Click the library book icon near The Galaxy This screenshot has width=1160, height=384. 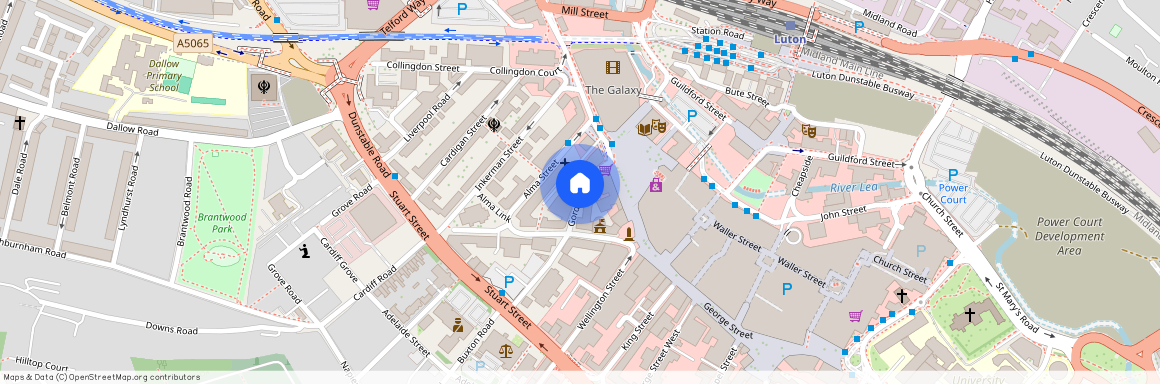pyautogui.click(x=645, y=128)
